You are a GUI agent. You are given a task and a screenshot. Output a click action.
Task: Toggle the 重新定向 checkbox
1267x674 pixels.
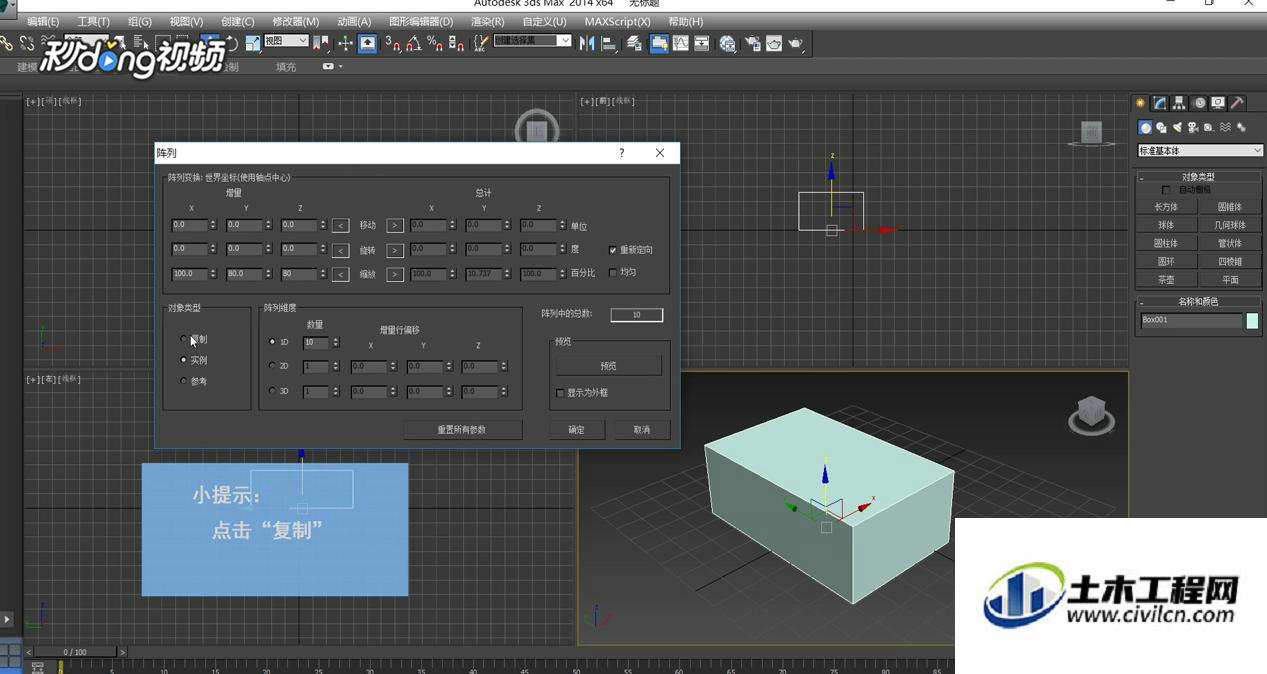613,250
